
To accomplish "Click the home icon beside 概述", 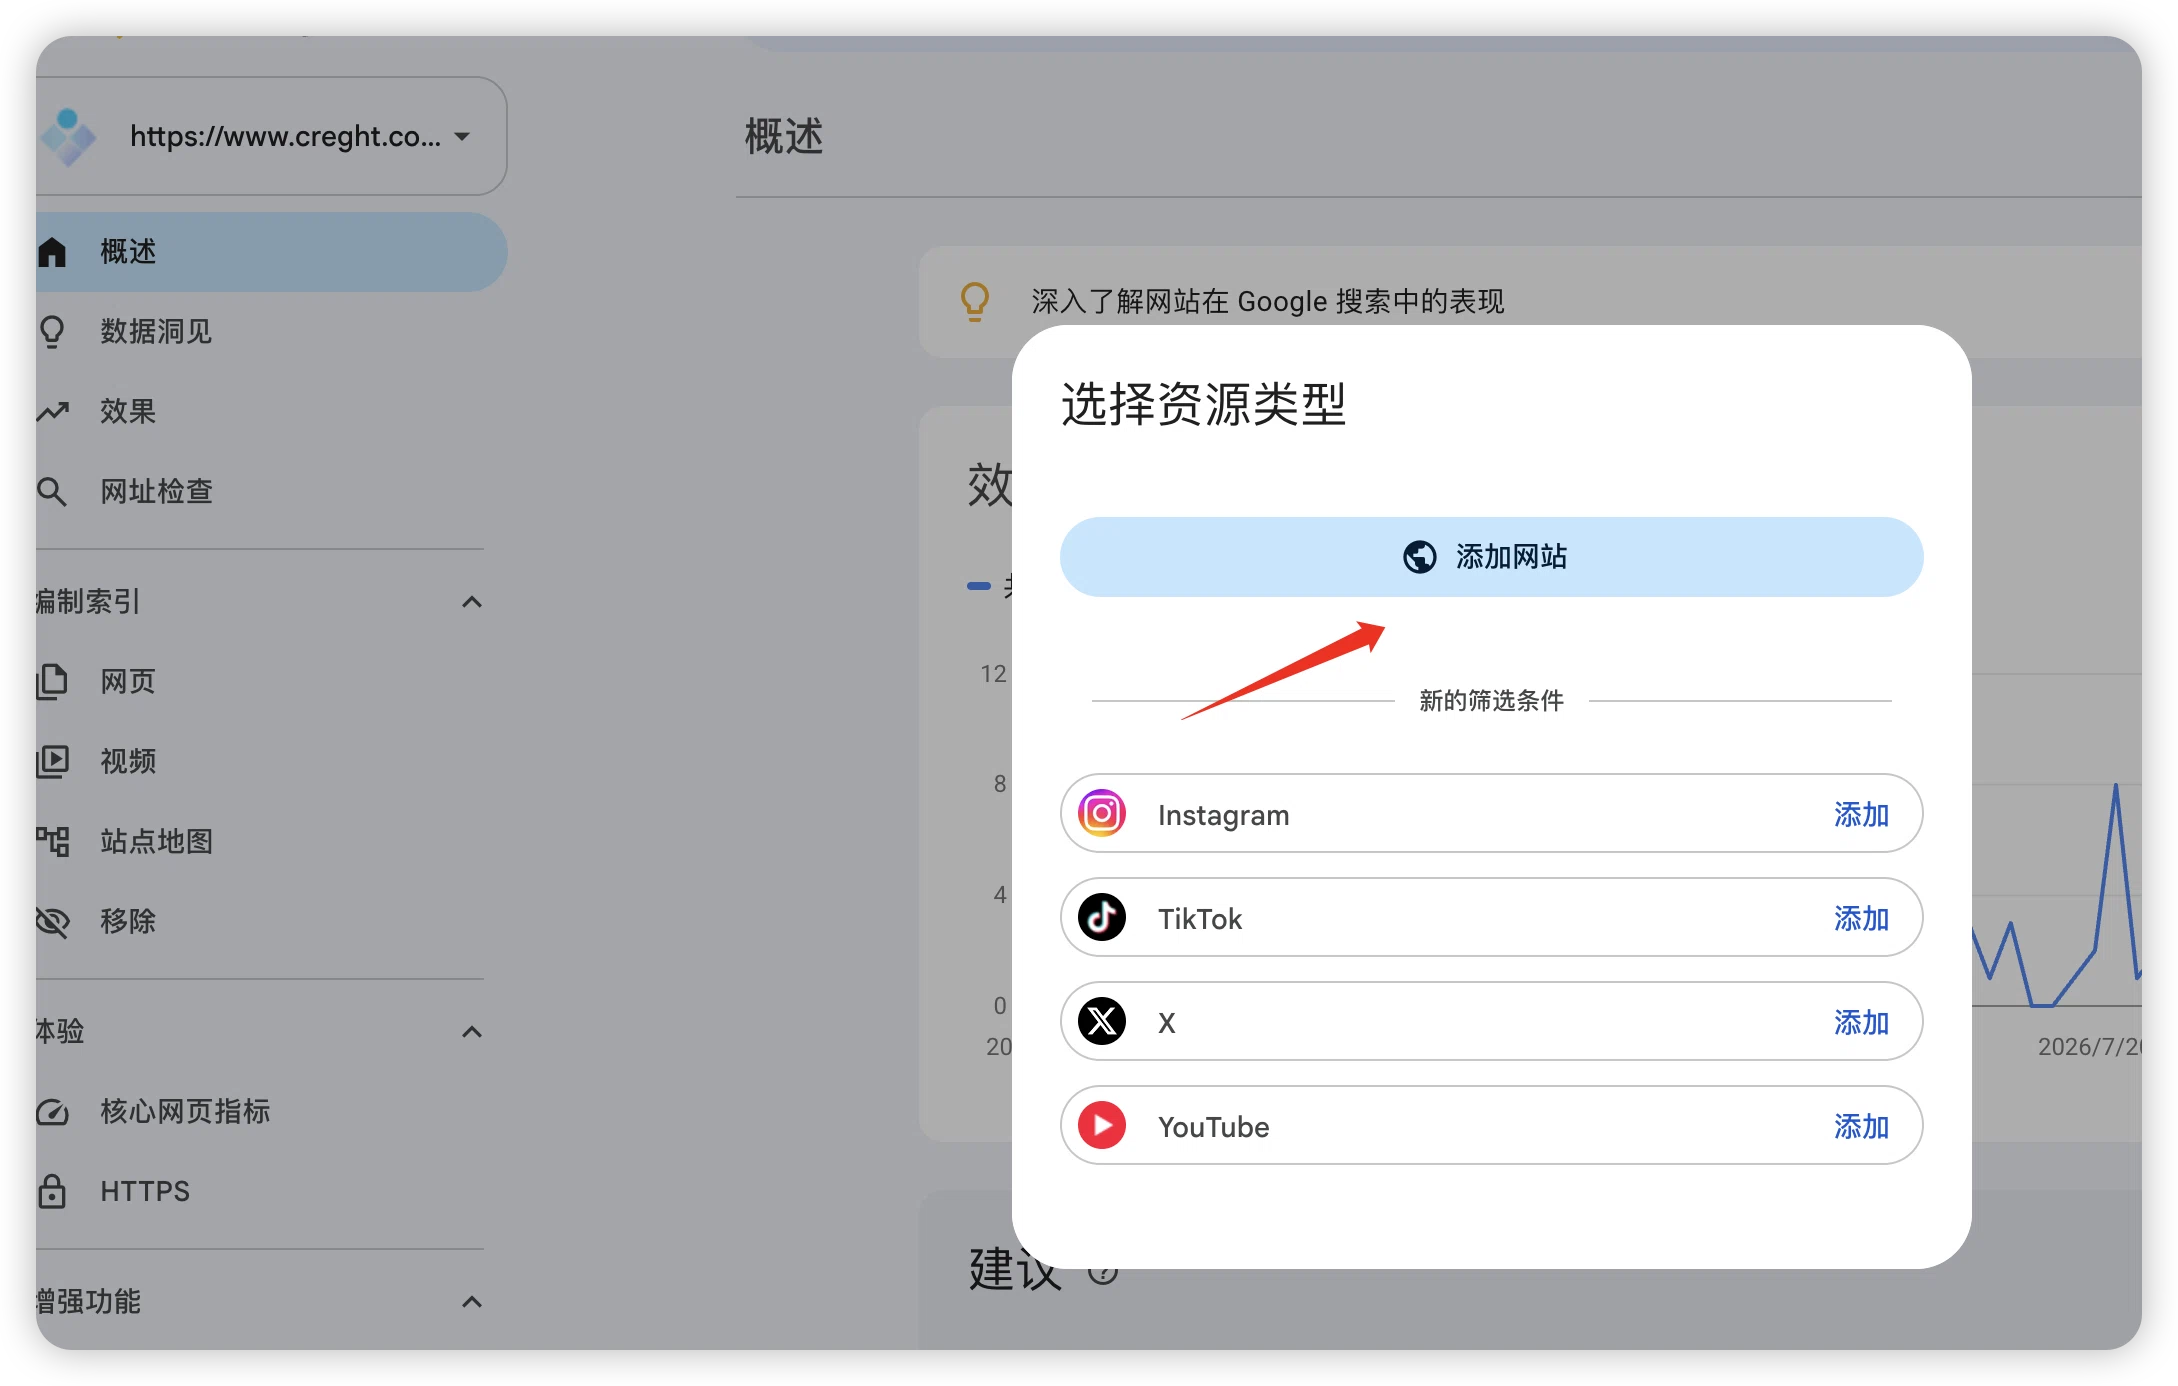I will (52, 252).
